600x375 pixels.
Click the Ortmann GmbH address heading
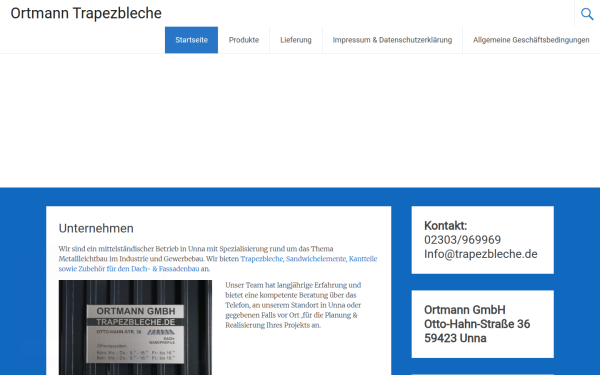tap(465, 310)
